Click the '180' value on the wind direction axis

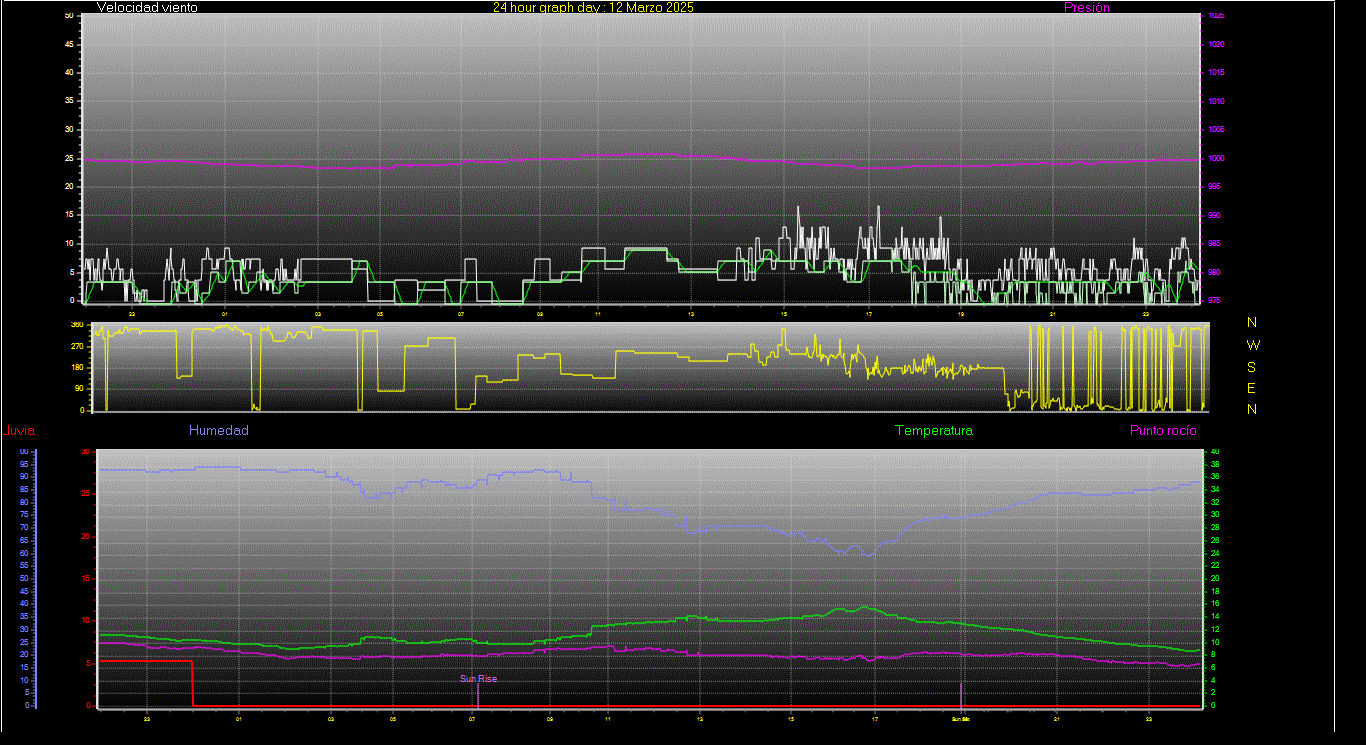77,367
